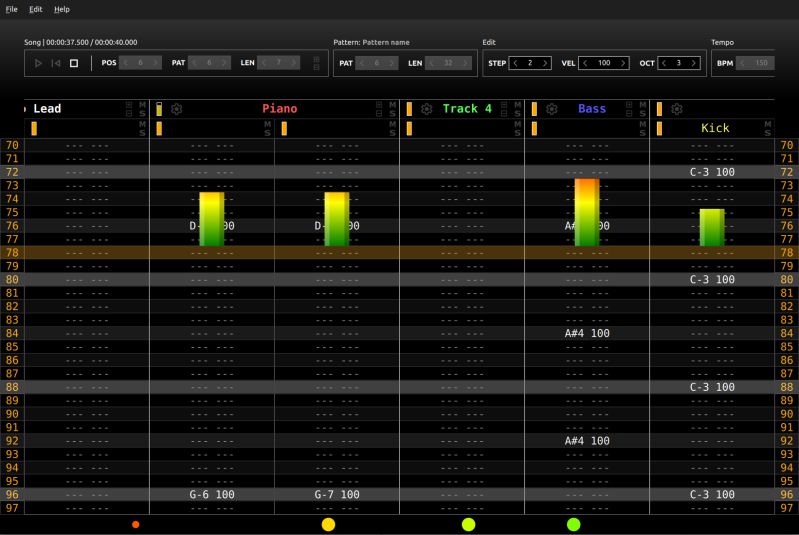Add a column to the Lead track

click(128, 104)
